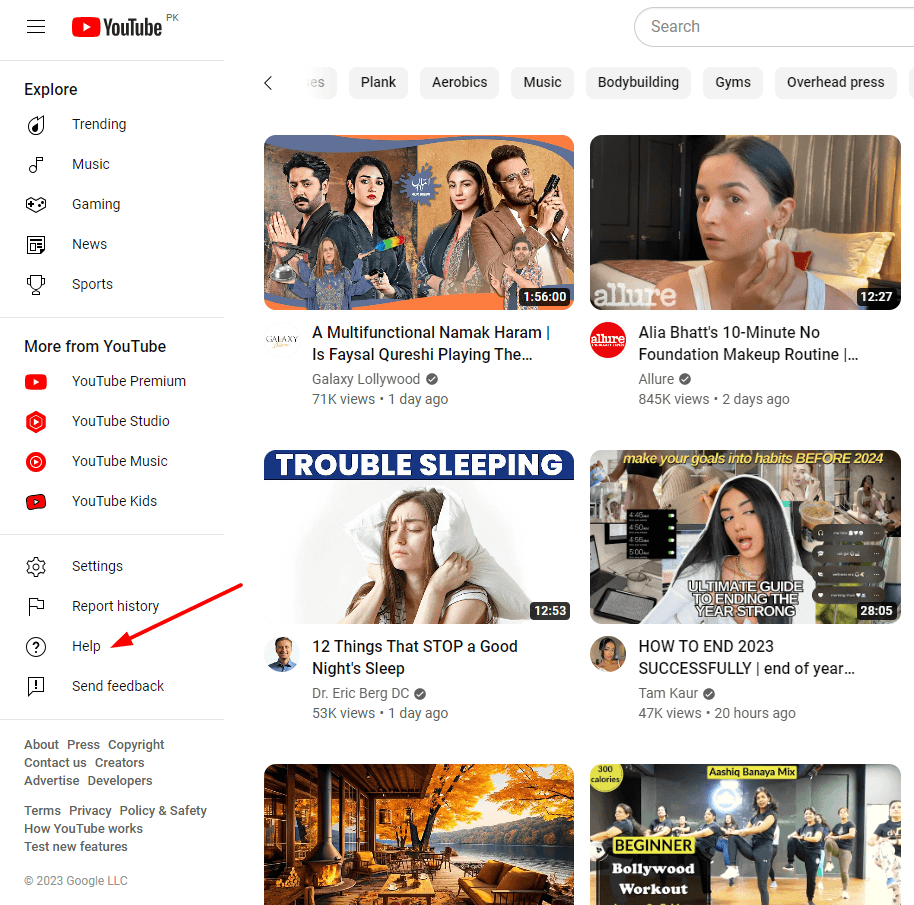Click the YouTube Premium icon
914x905 pixels.
[36, 382]
